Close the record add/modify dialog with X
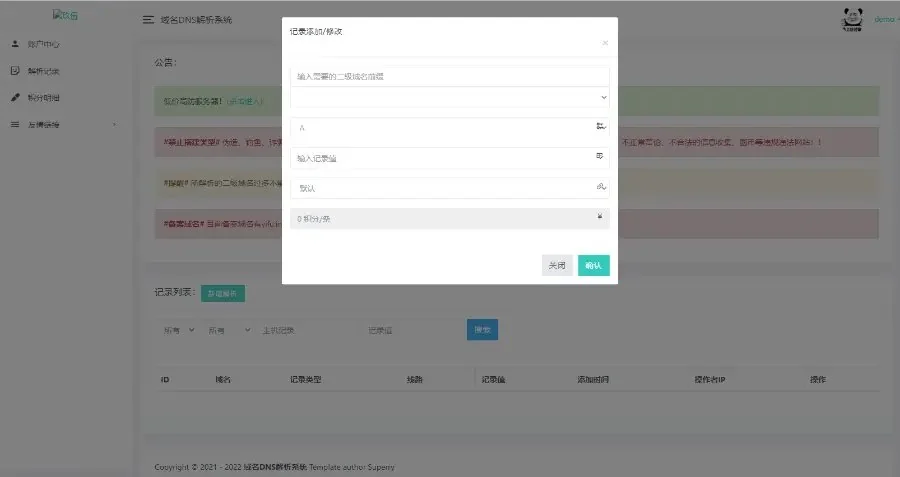900x477 pixels. pyautogui.click(x=605, y=43)
